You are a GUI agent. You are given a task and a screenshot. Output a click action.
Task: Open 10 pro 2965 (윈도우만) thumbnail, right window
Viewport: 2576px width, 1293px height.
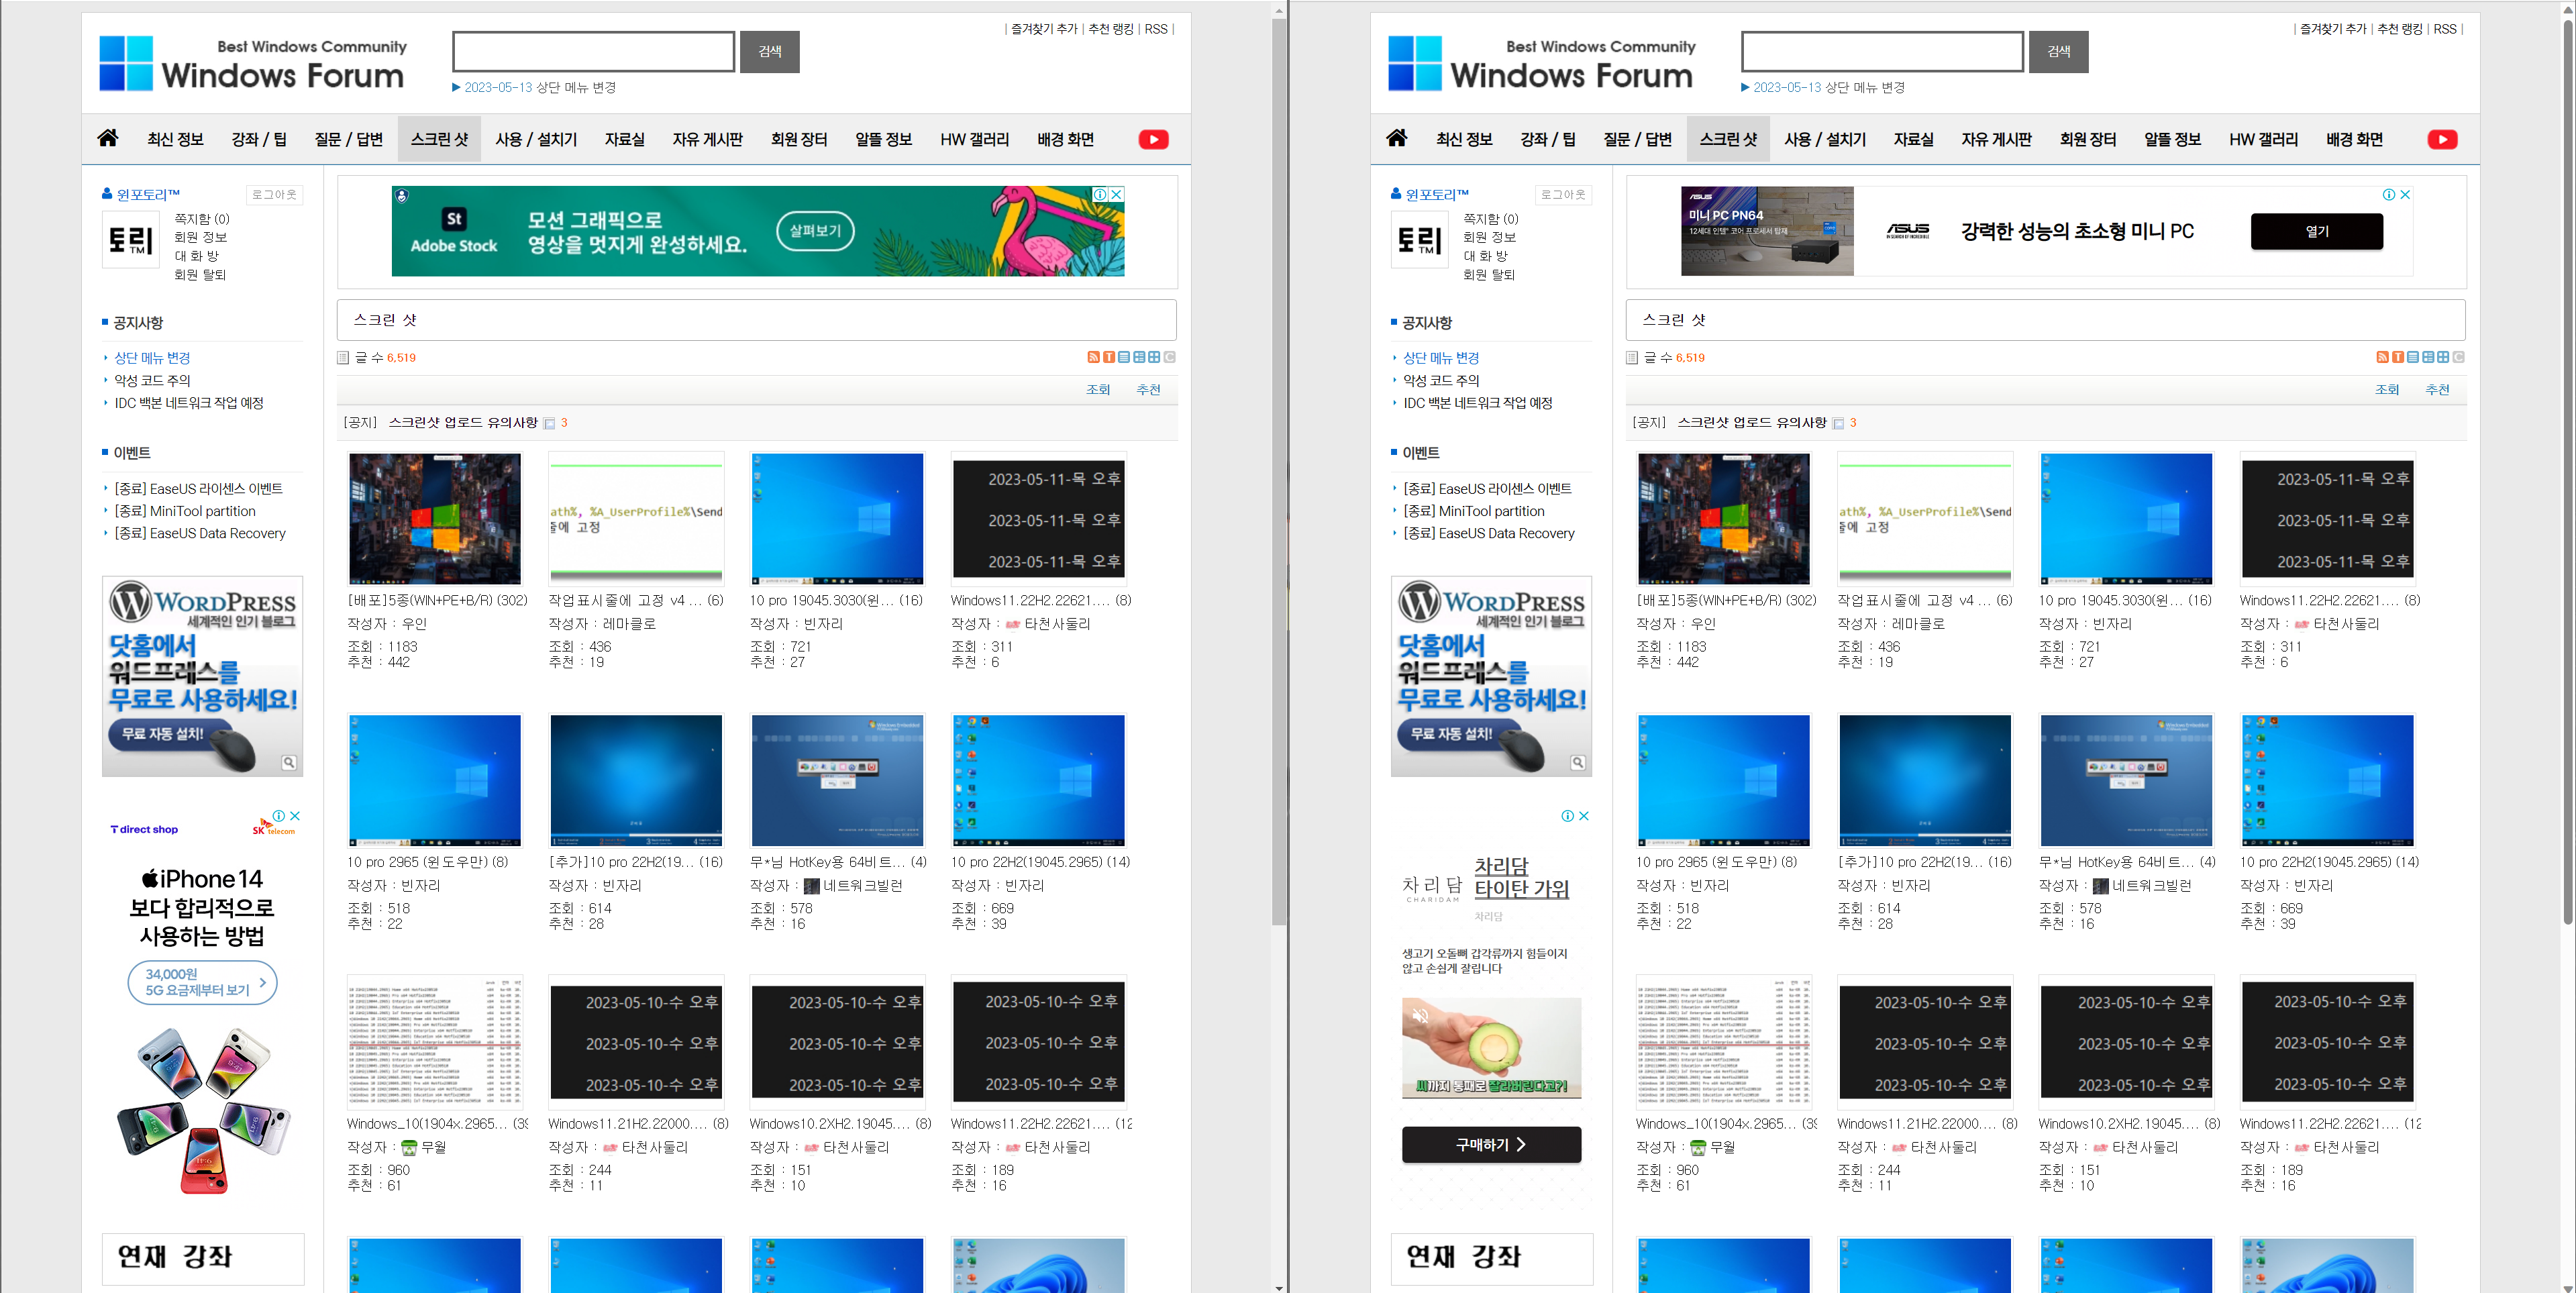pyautogui.click(x=1724, y=781)
